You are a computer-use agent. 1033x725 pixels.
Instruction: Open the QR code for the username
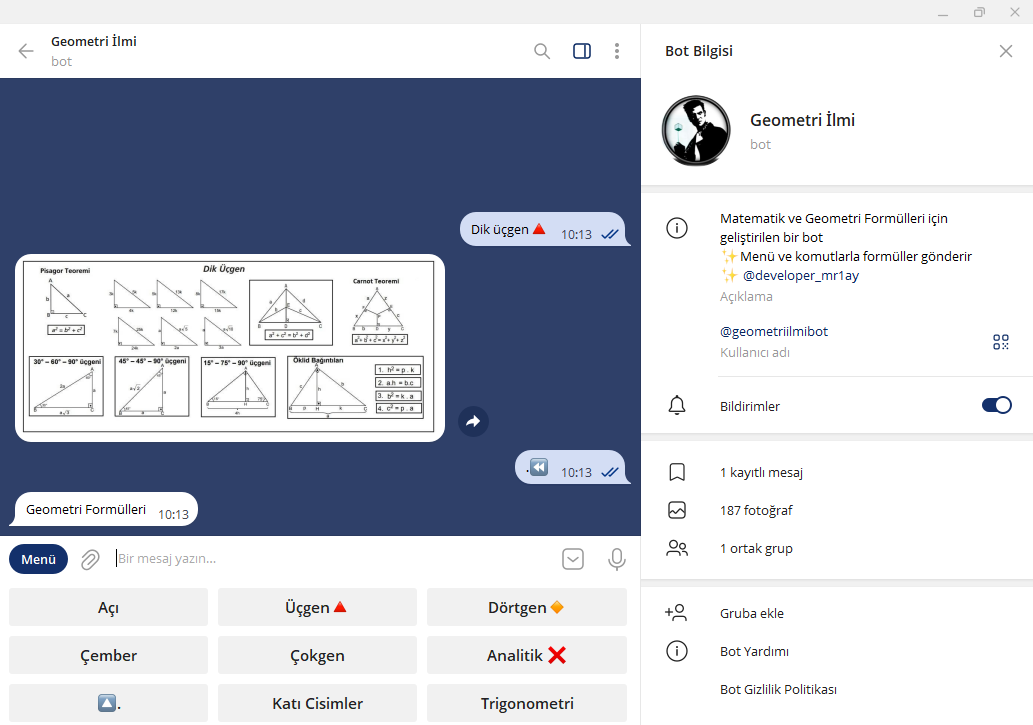point(1001,341)
